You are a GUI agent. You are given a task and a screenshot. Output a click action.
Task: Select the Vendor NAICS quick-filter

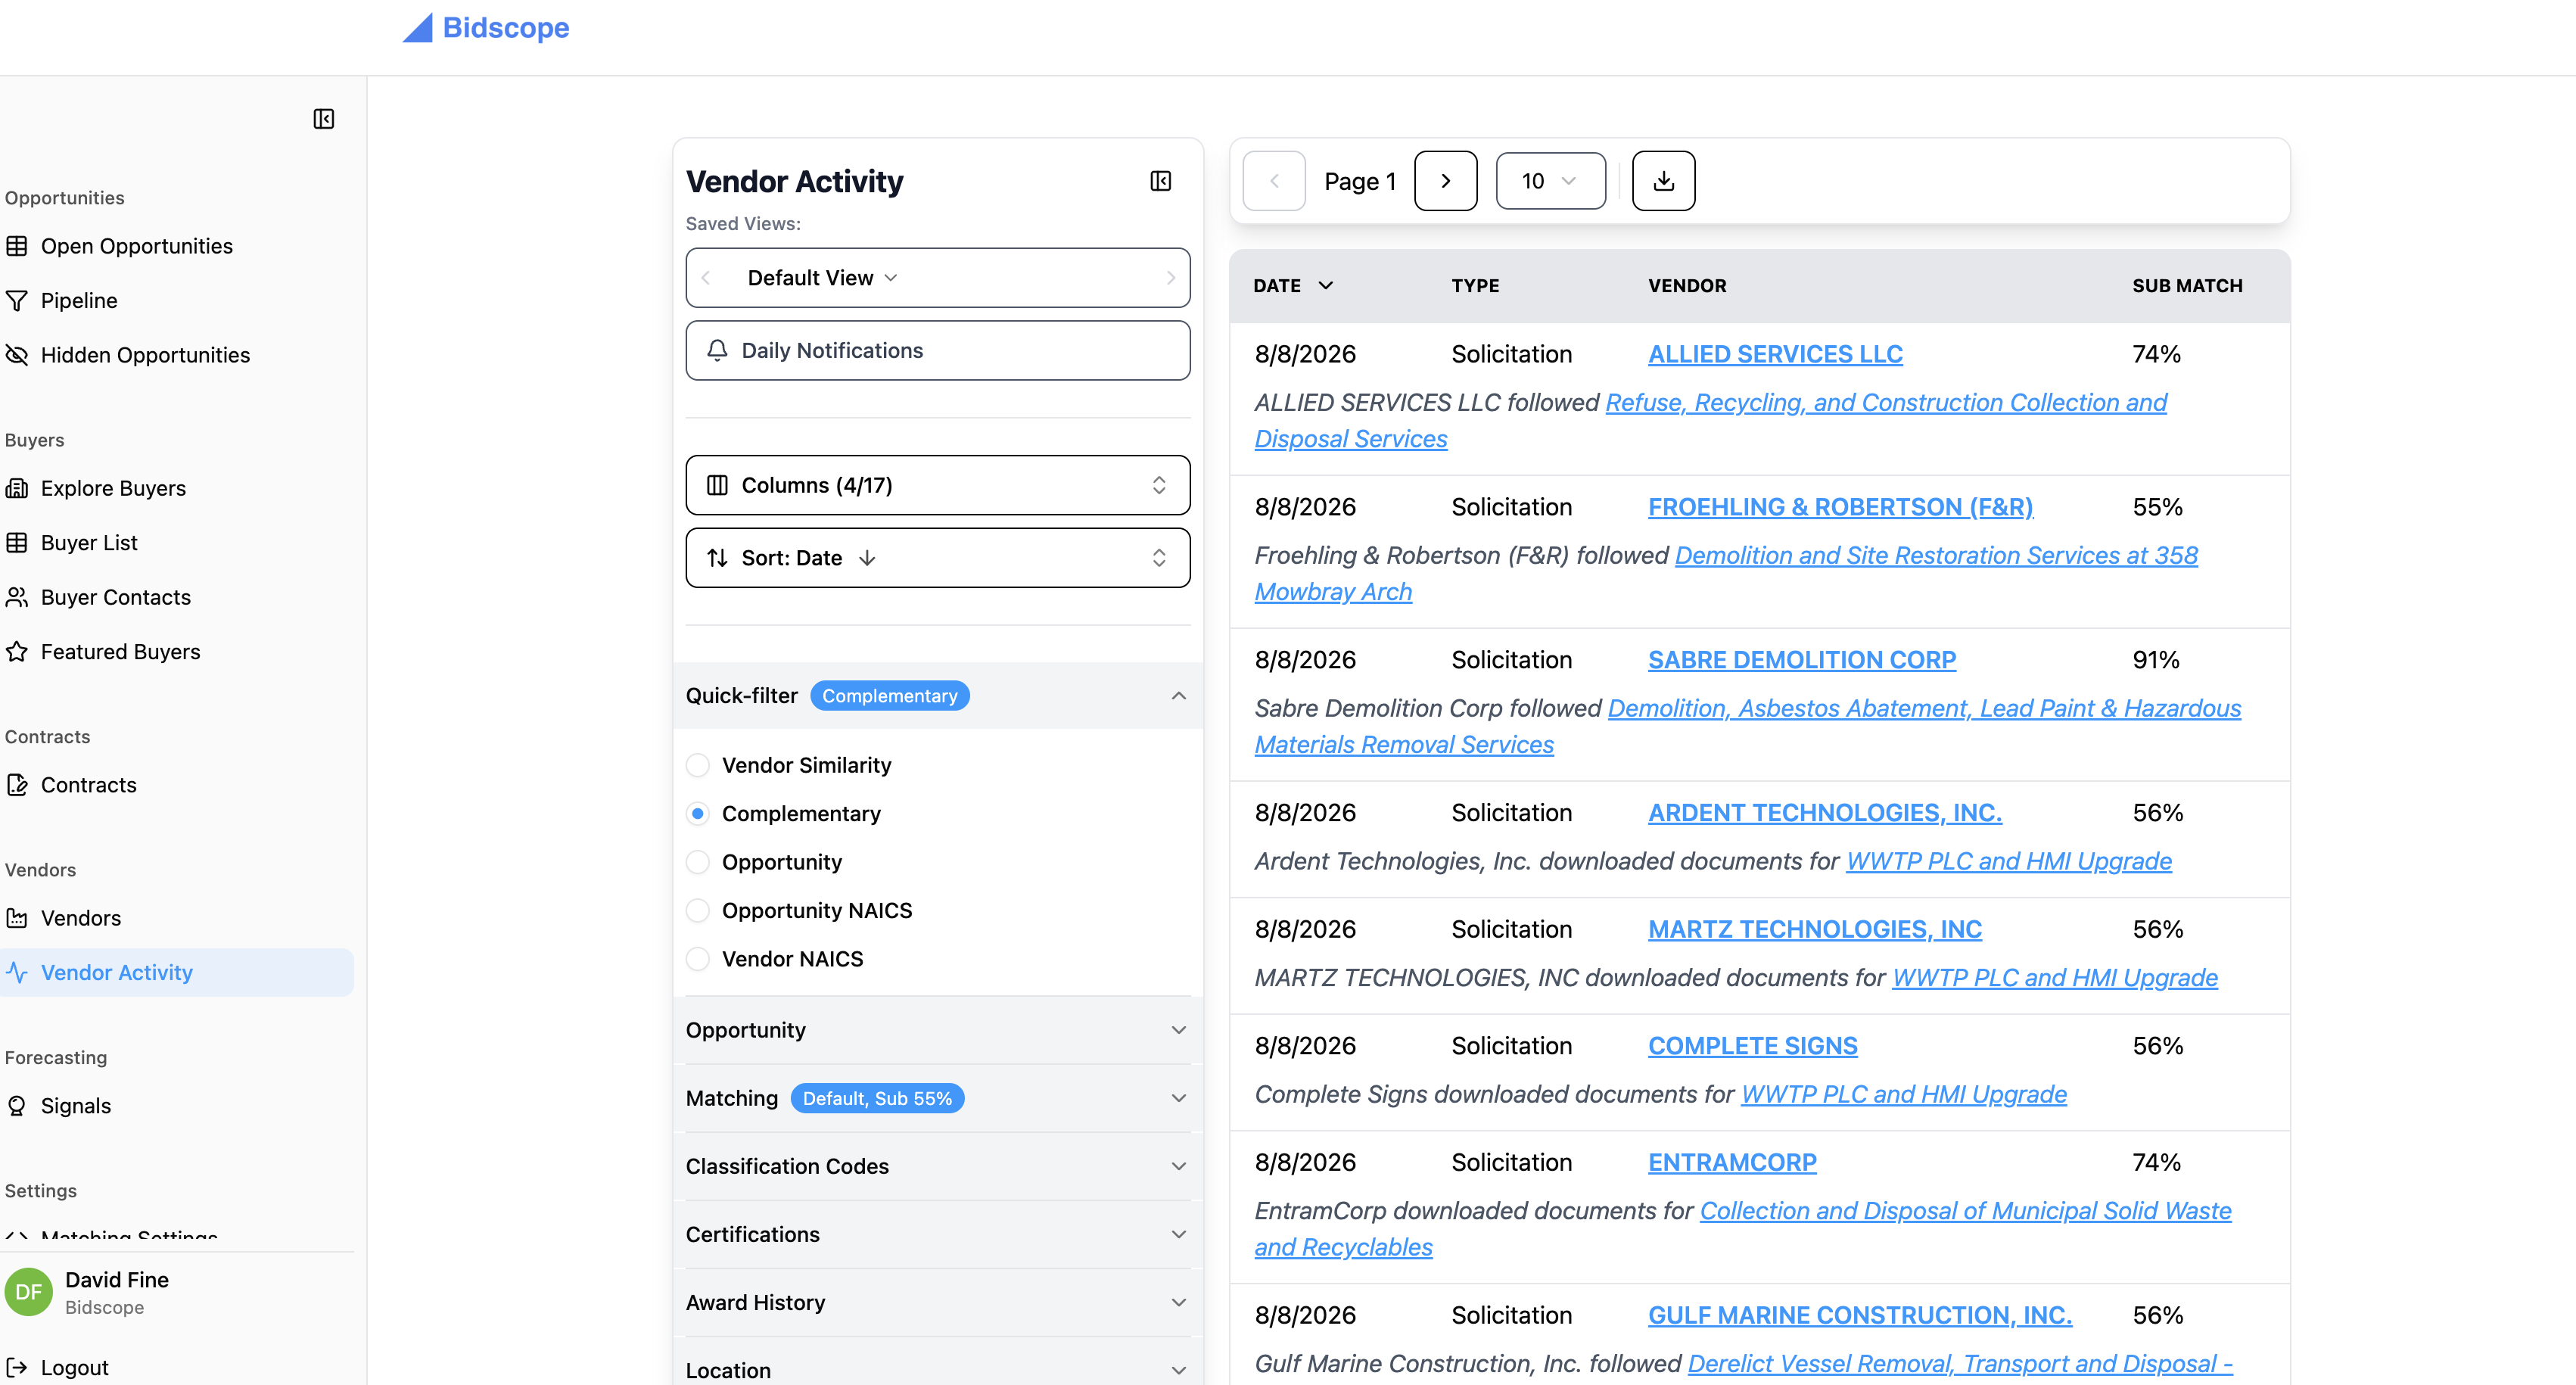click(x=698, y=959)
